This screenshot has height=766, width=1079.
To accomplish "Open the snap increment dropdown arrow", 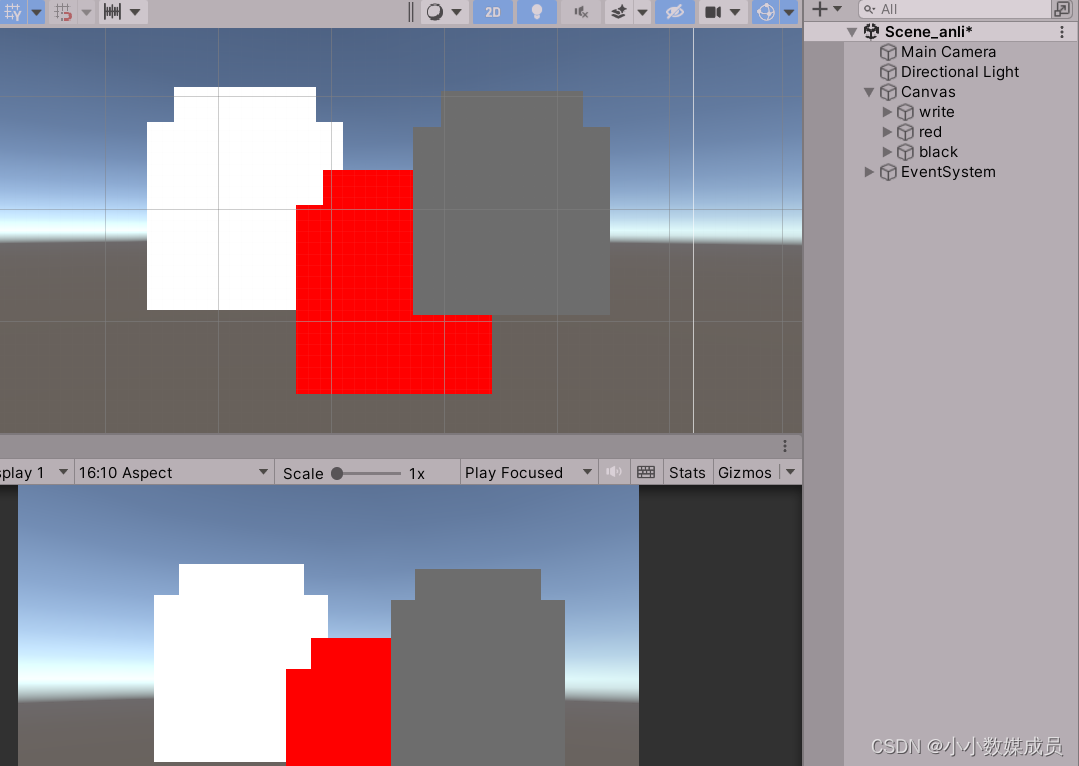I will point(135,12).
